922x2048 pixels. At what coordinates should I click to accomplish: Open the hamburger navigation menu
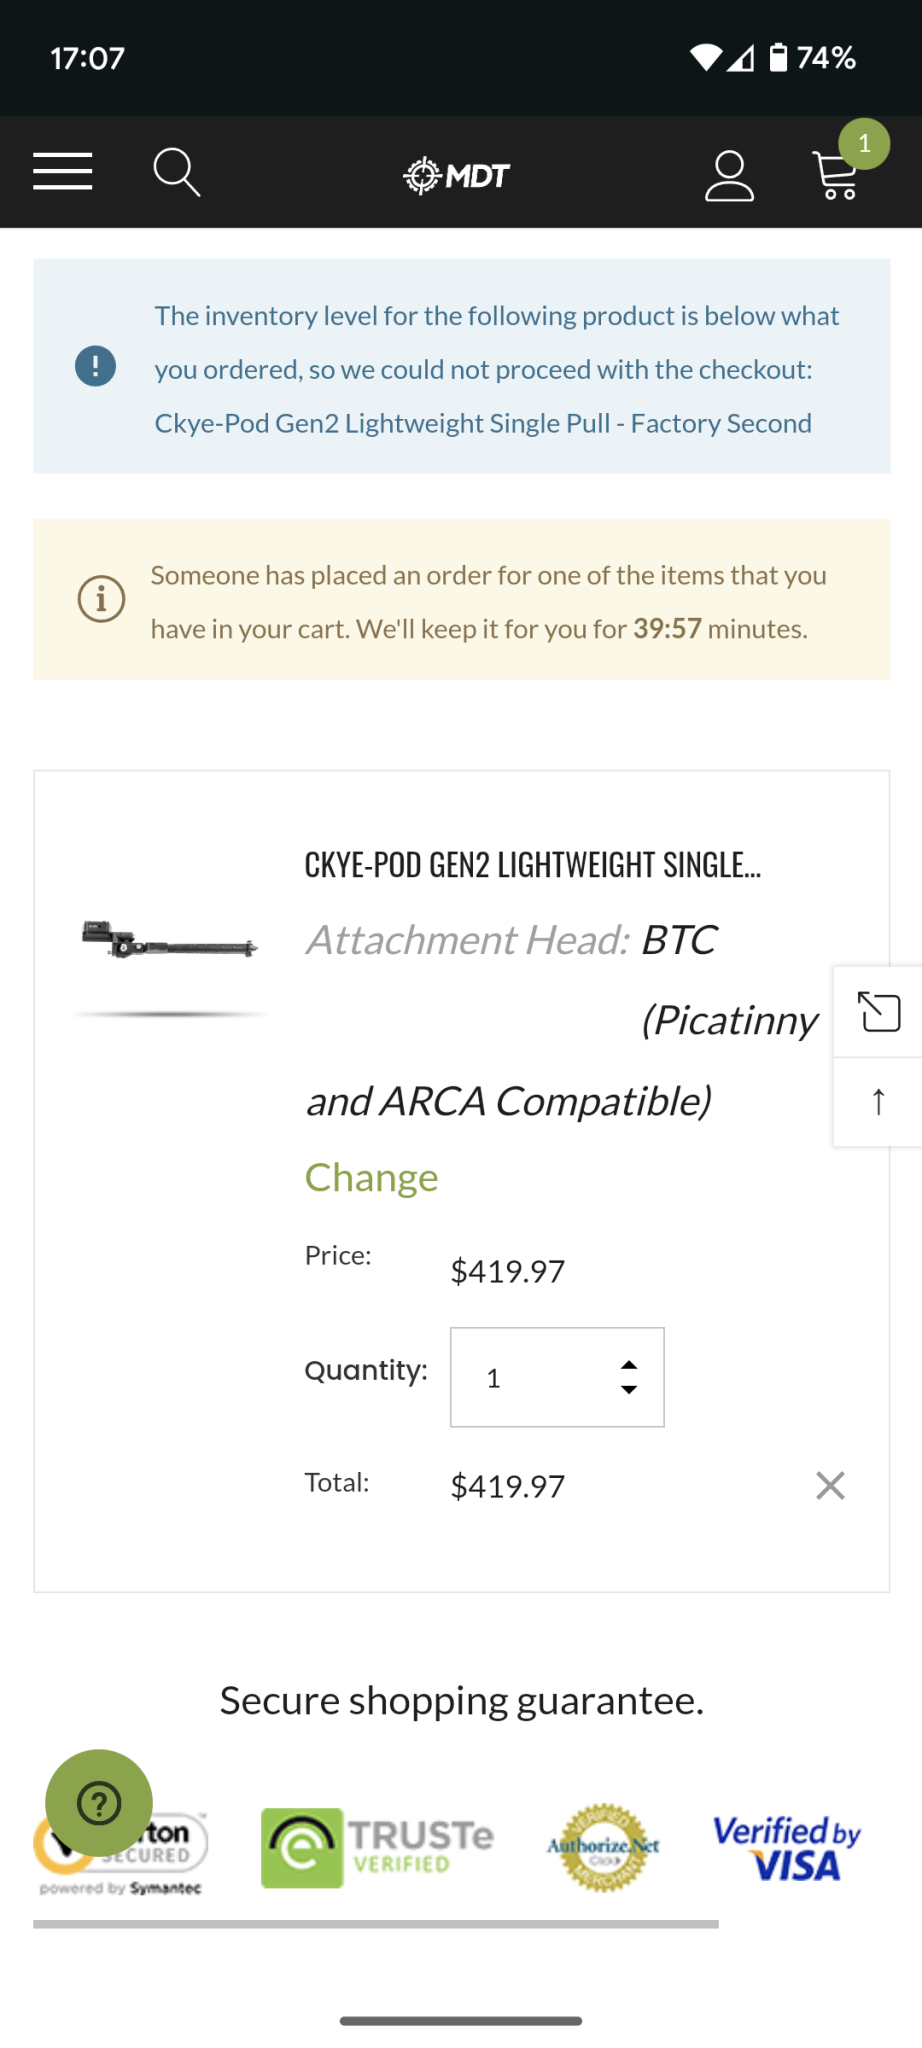pos(62,172)
